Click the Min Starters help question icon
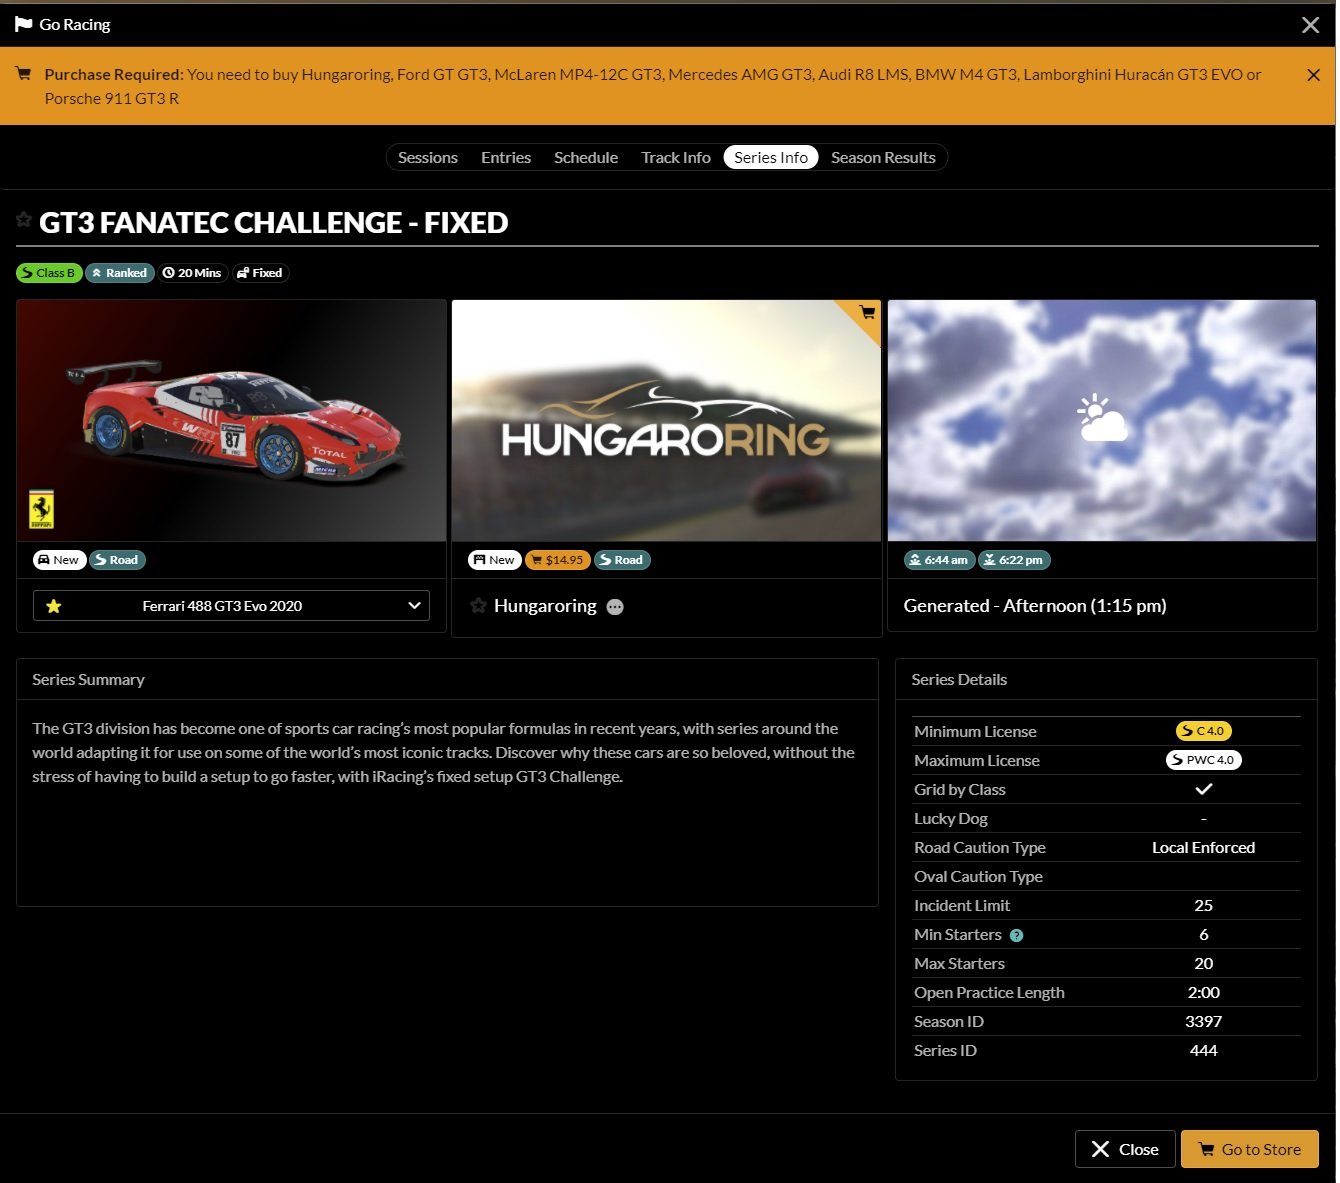Image resolution: width=1340 pixels, height=1183 pixels. (x=1016, y=936)
